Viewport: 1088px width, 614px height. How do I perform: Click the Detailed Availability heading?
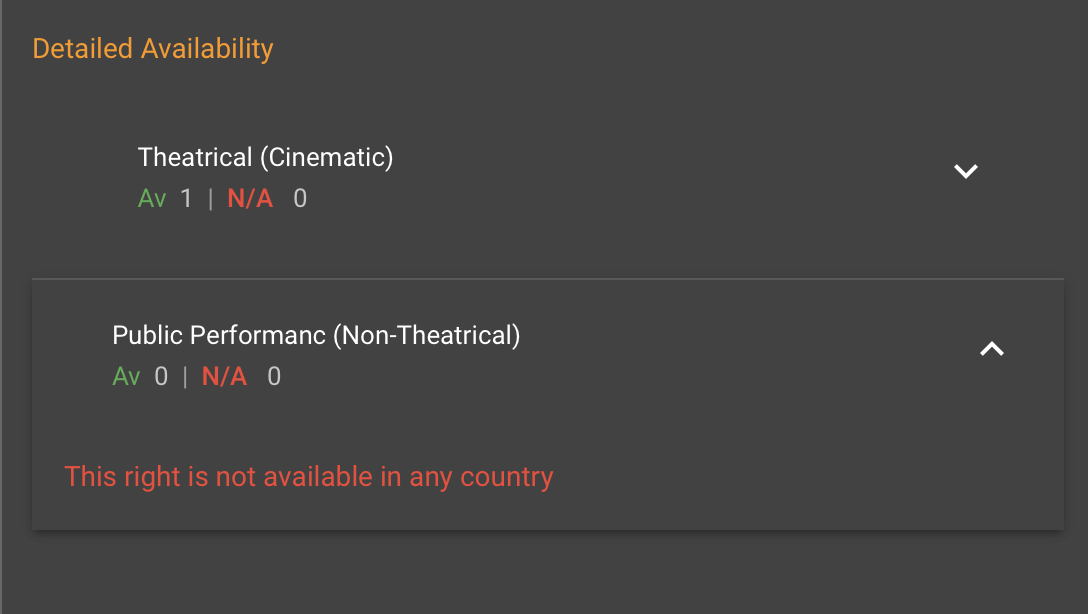tap(153, 48)
